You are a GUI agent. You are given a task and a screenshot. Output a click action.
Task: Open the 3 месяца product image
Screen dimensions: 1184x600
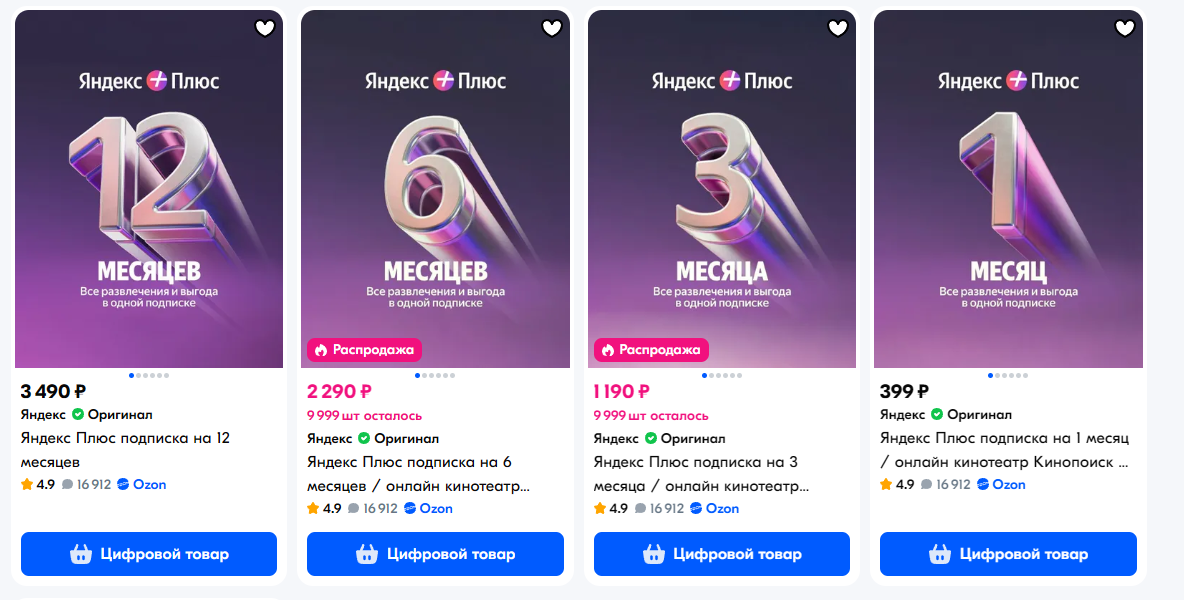722,189
